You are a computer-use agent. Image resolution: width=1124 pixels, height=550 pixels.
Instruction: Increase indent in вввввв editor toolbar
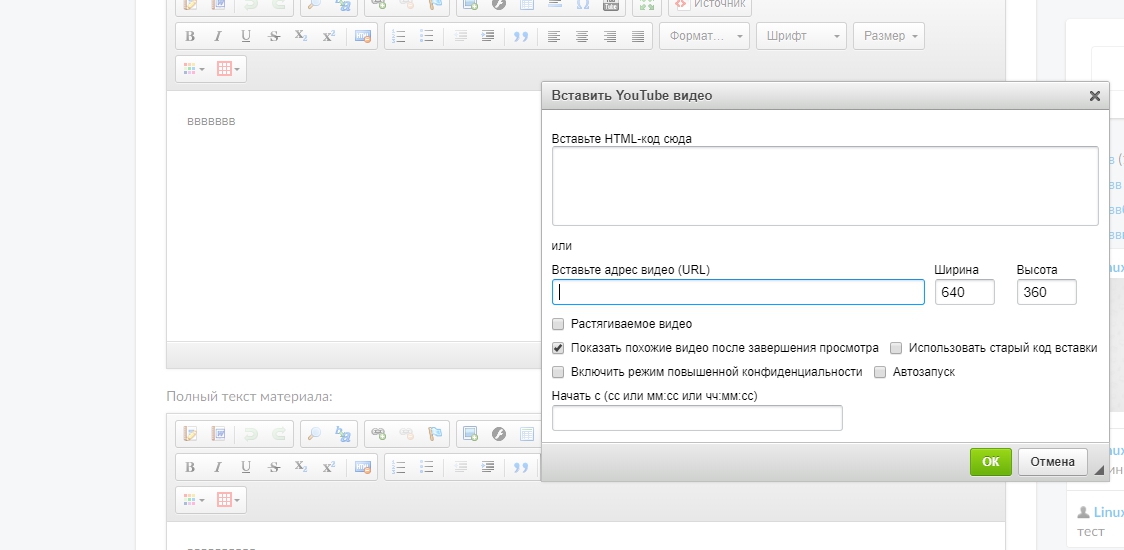click(x=487, y=37)
